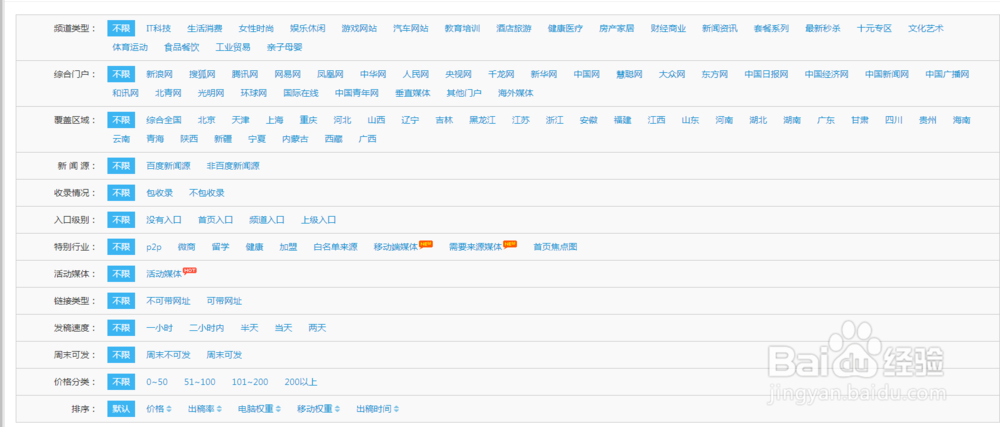1000x427 pixels.
Task: Filter portals by 新浪网
Action: pyautogui.click(x=159, y=75)
